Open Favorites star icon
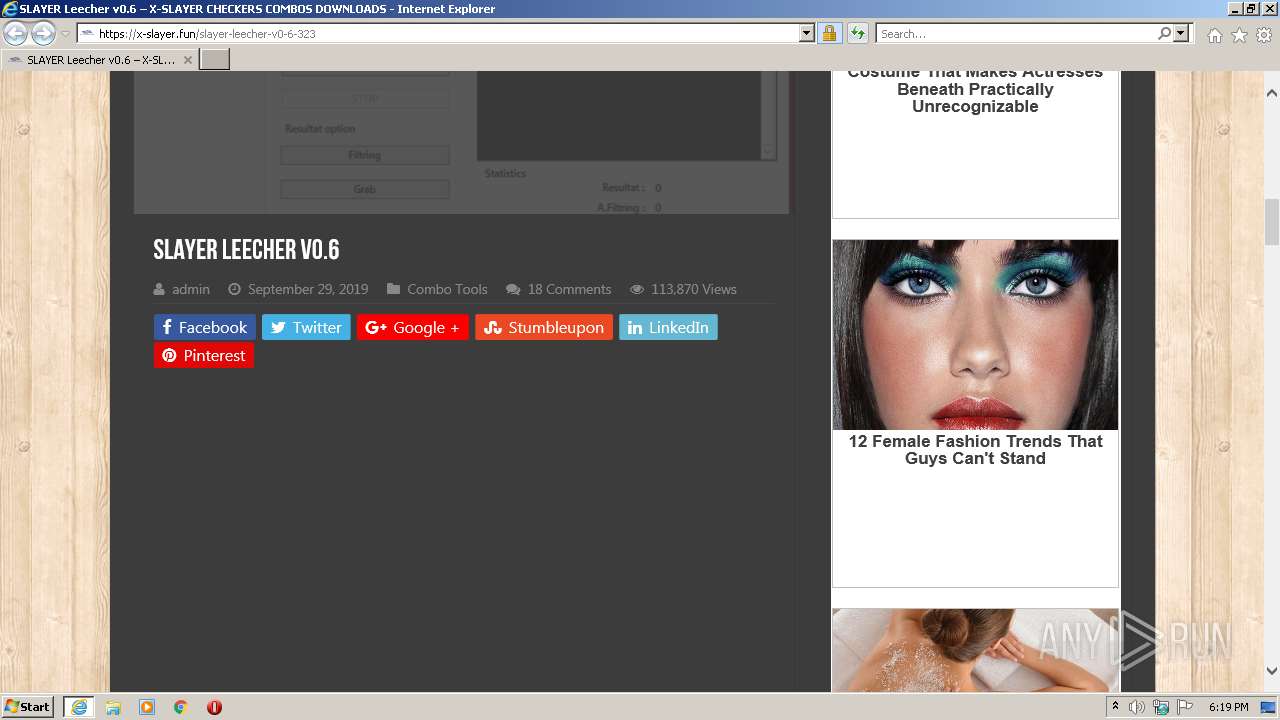The width and height of the screenshot is (1280, 720). click(1239, 35)
